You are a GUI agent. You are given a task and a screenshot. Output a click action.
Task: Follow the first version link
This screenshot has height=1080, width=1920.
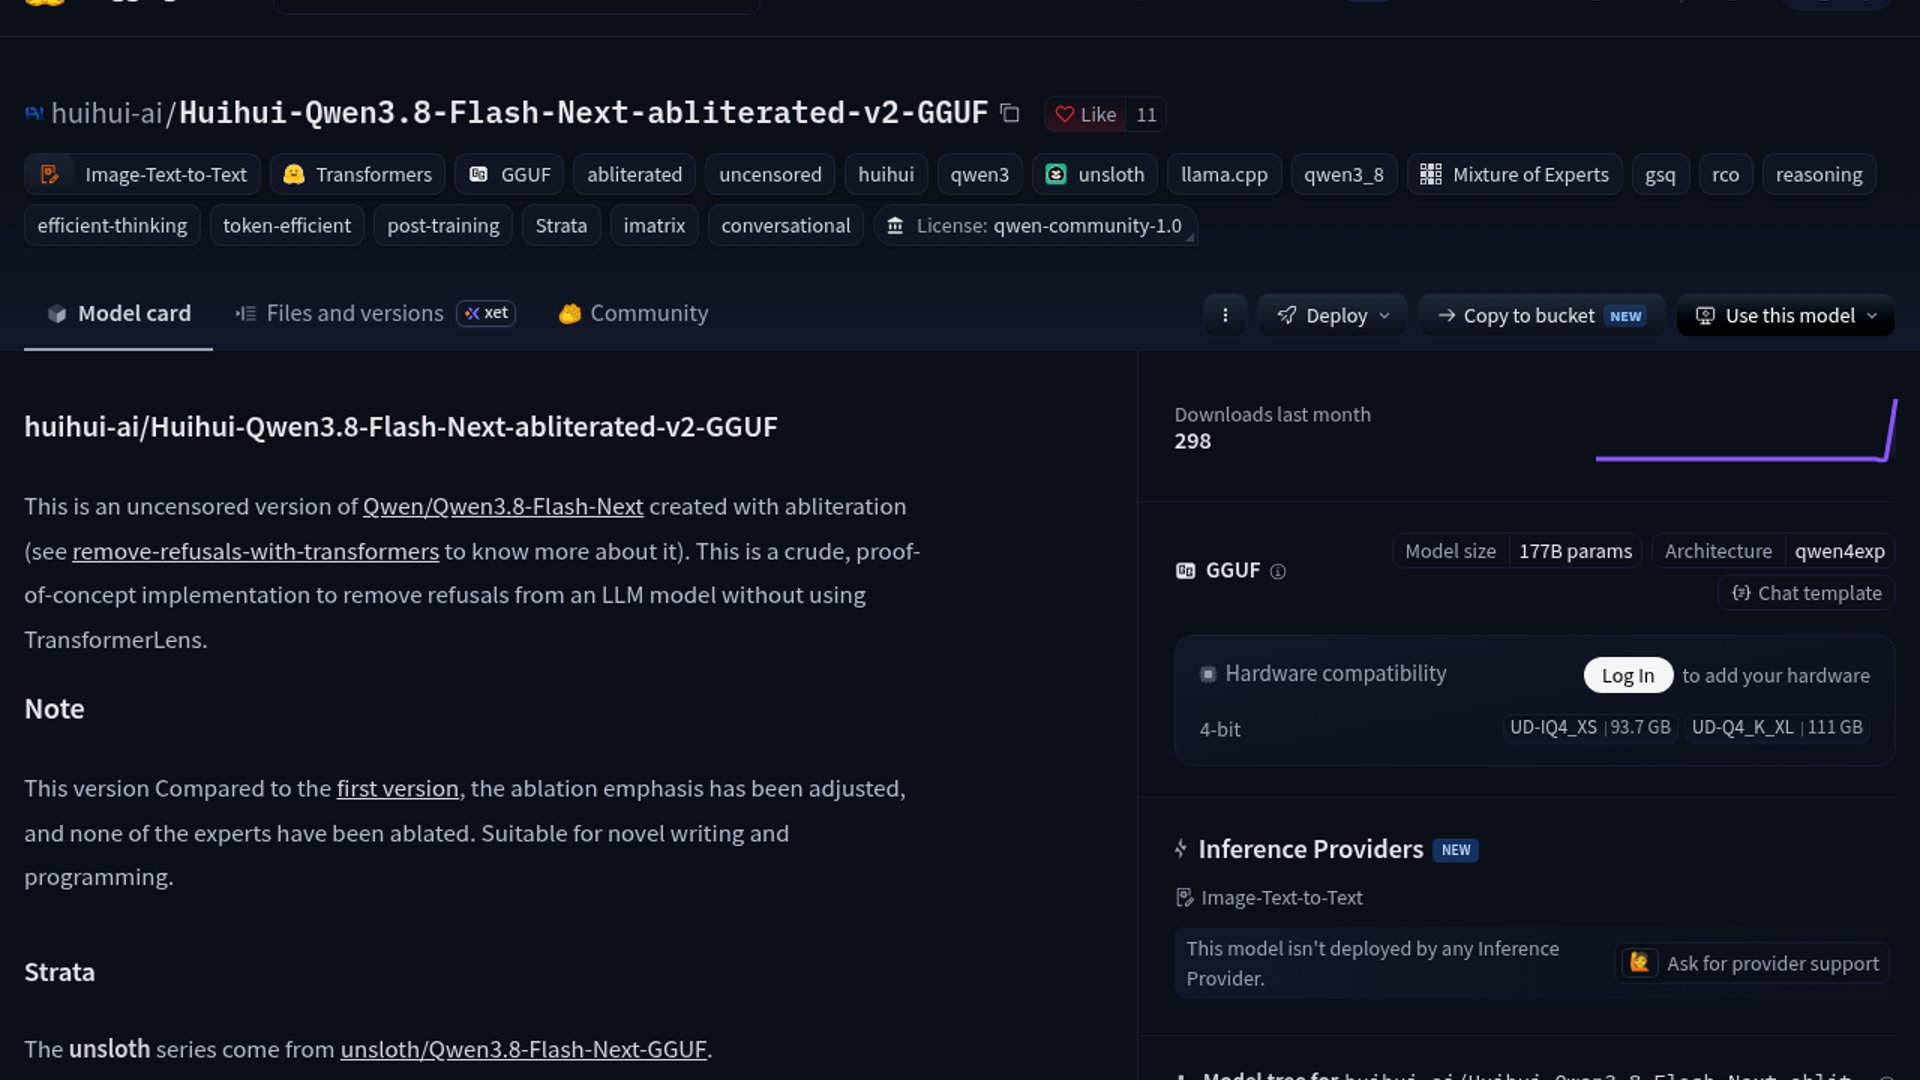pyautogui.click(x=397, y=788)
